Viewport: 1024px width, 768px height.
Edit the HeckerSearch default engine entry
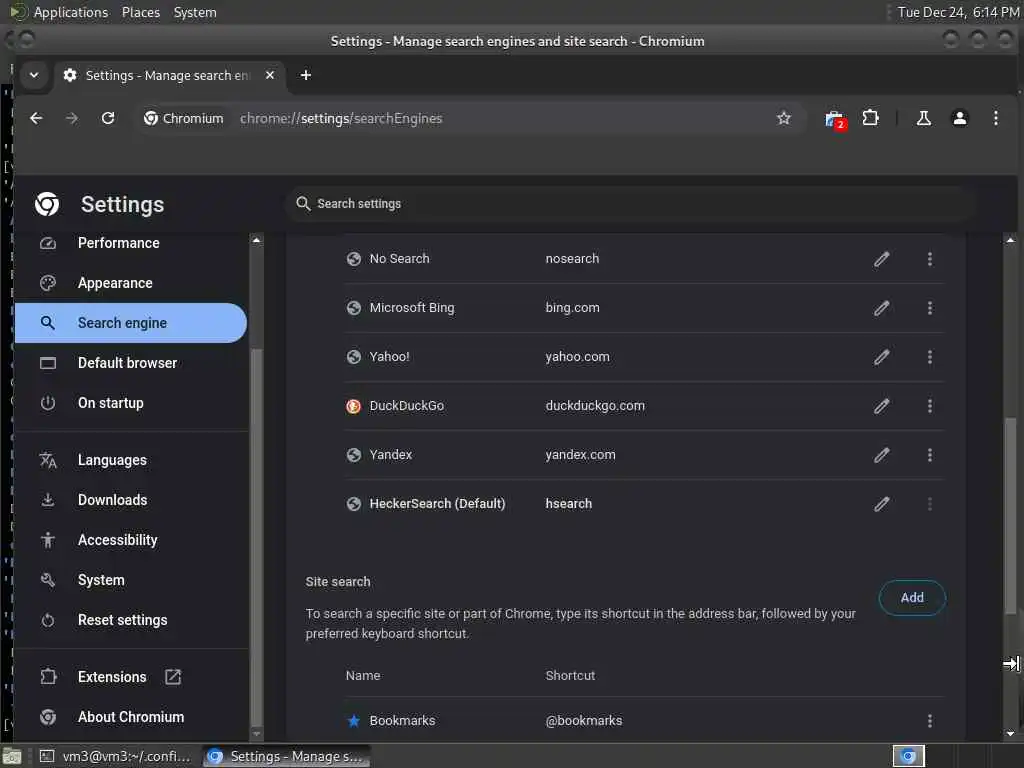882,504
